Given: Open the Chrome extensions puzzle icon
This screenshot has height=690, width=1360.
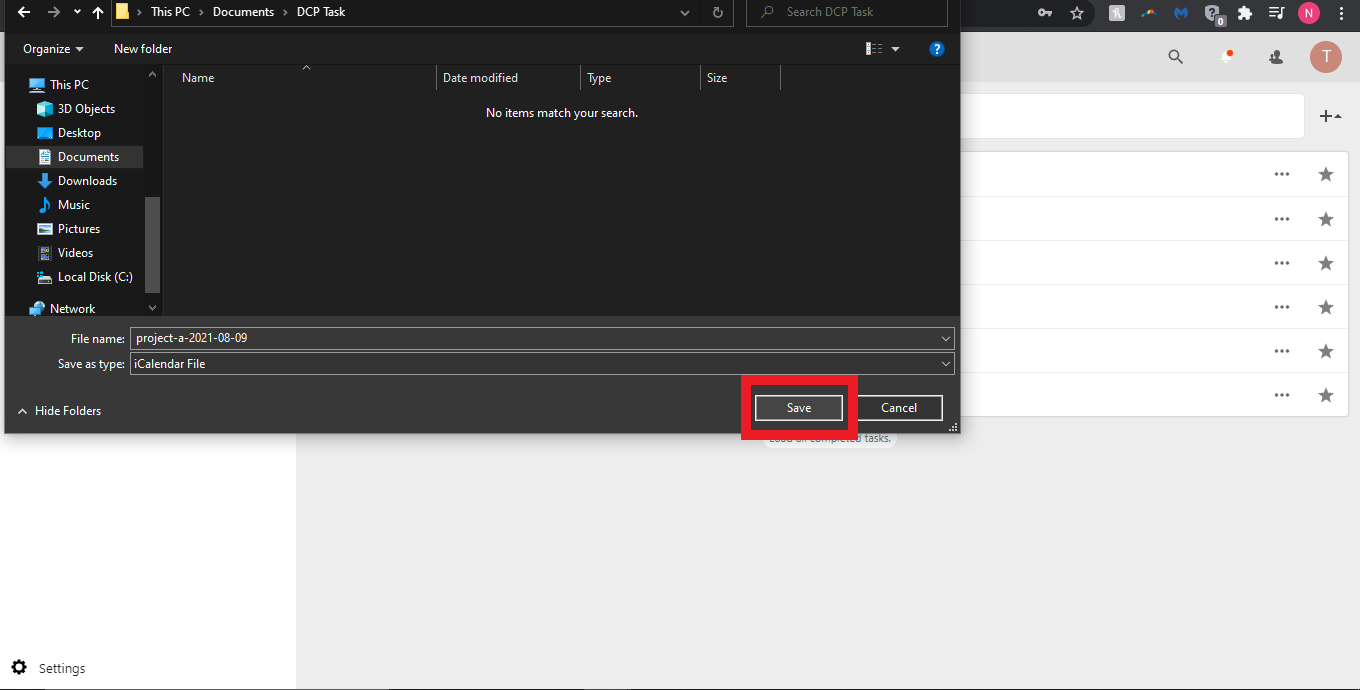Looking at the screenshot, I should (1245, 13).
